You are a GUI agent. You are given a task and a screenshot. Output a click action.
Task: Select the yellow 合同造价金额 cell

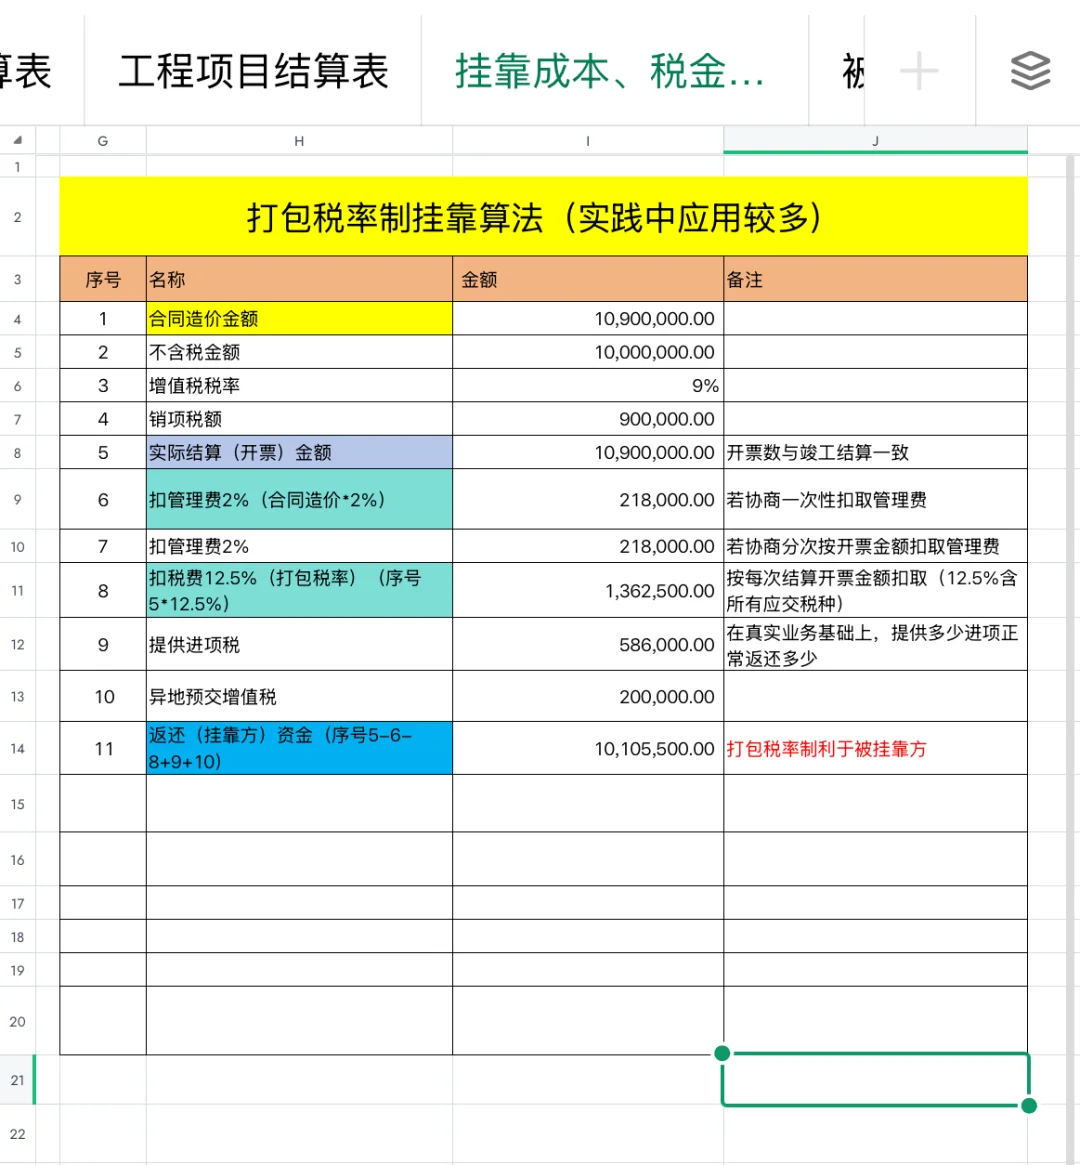[299, 319]
